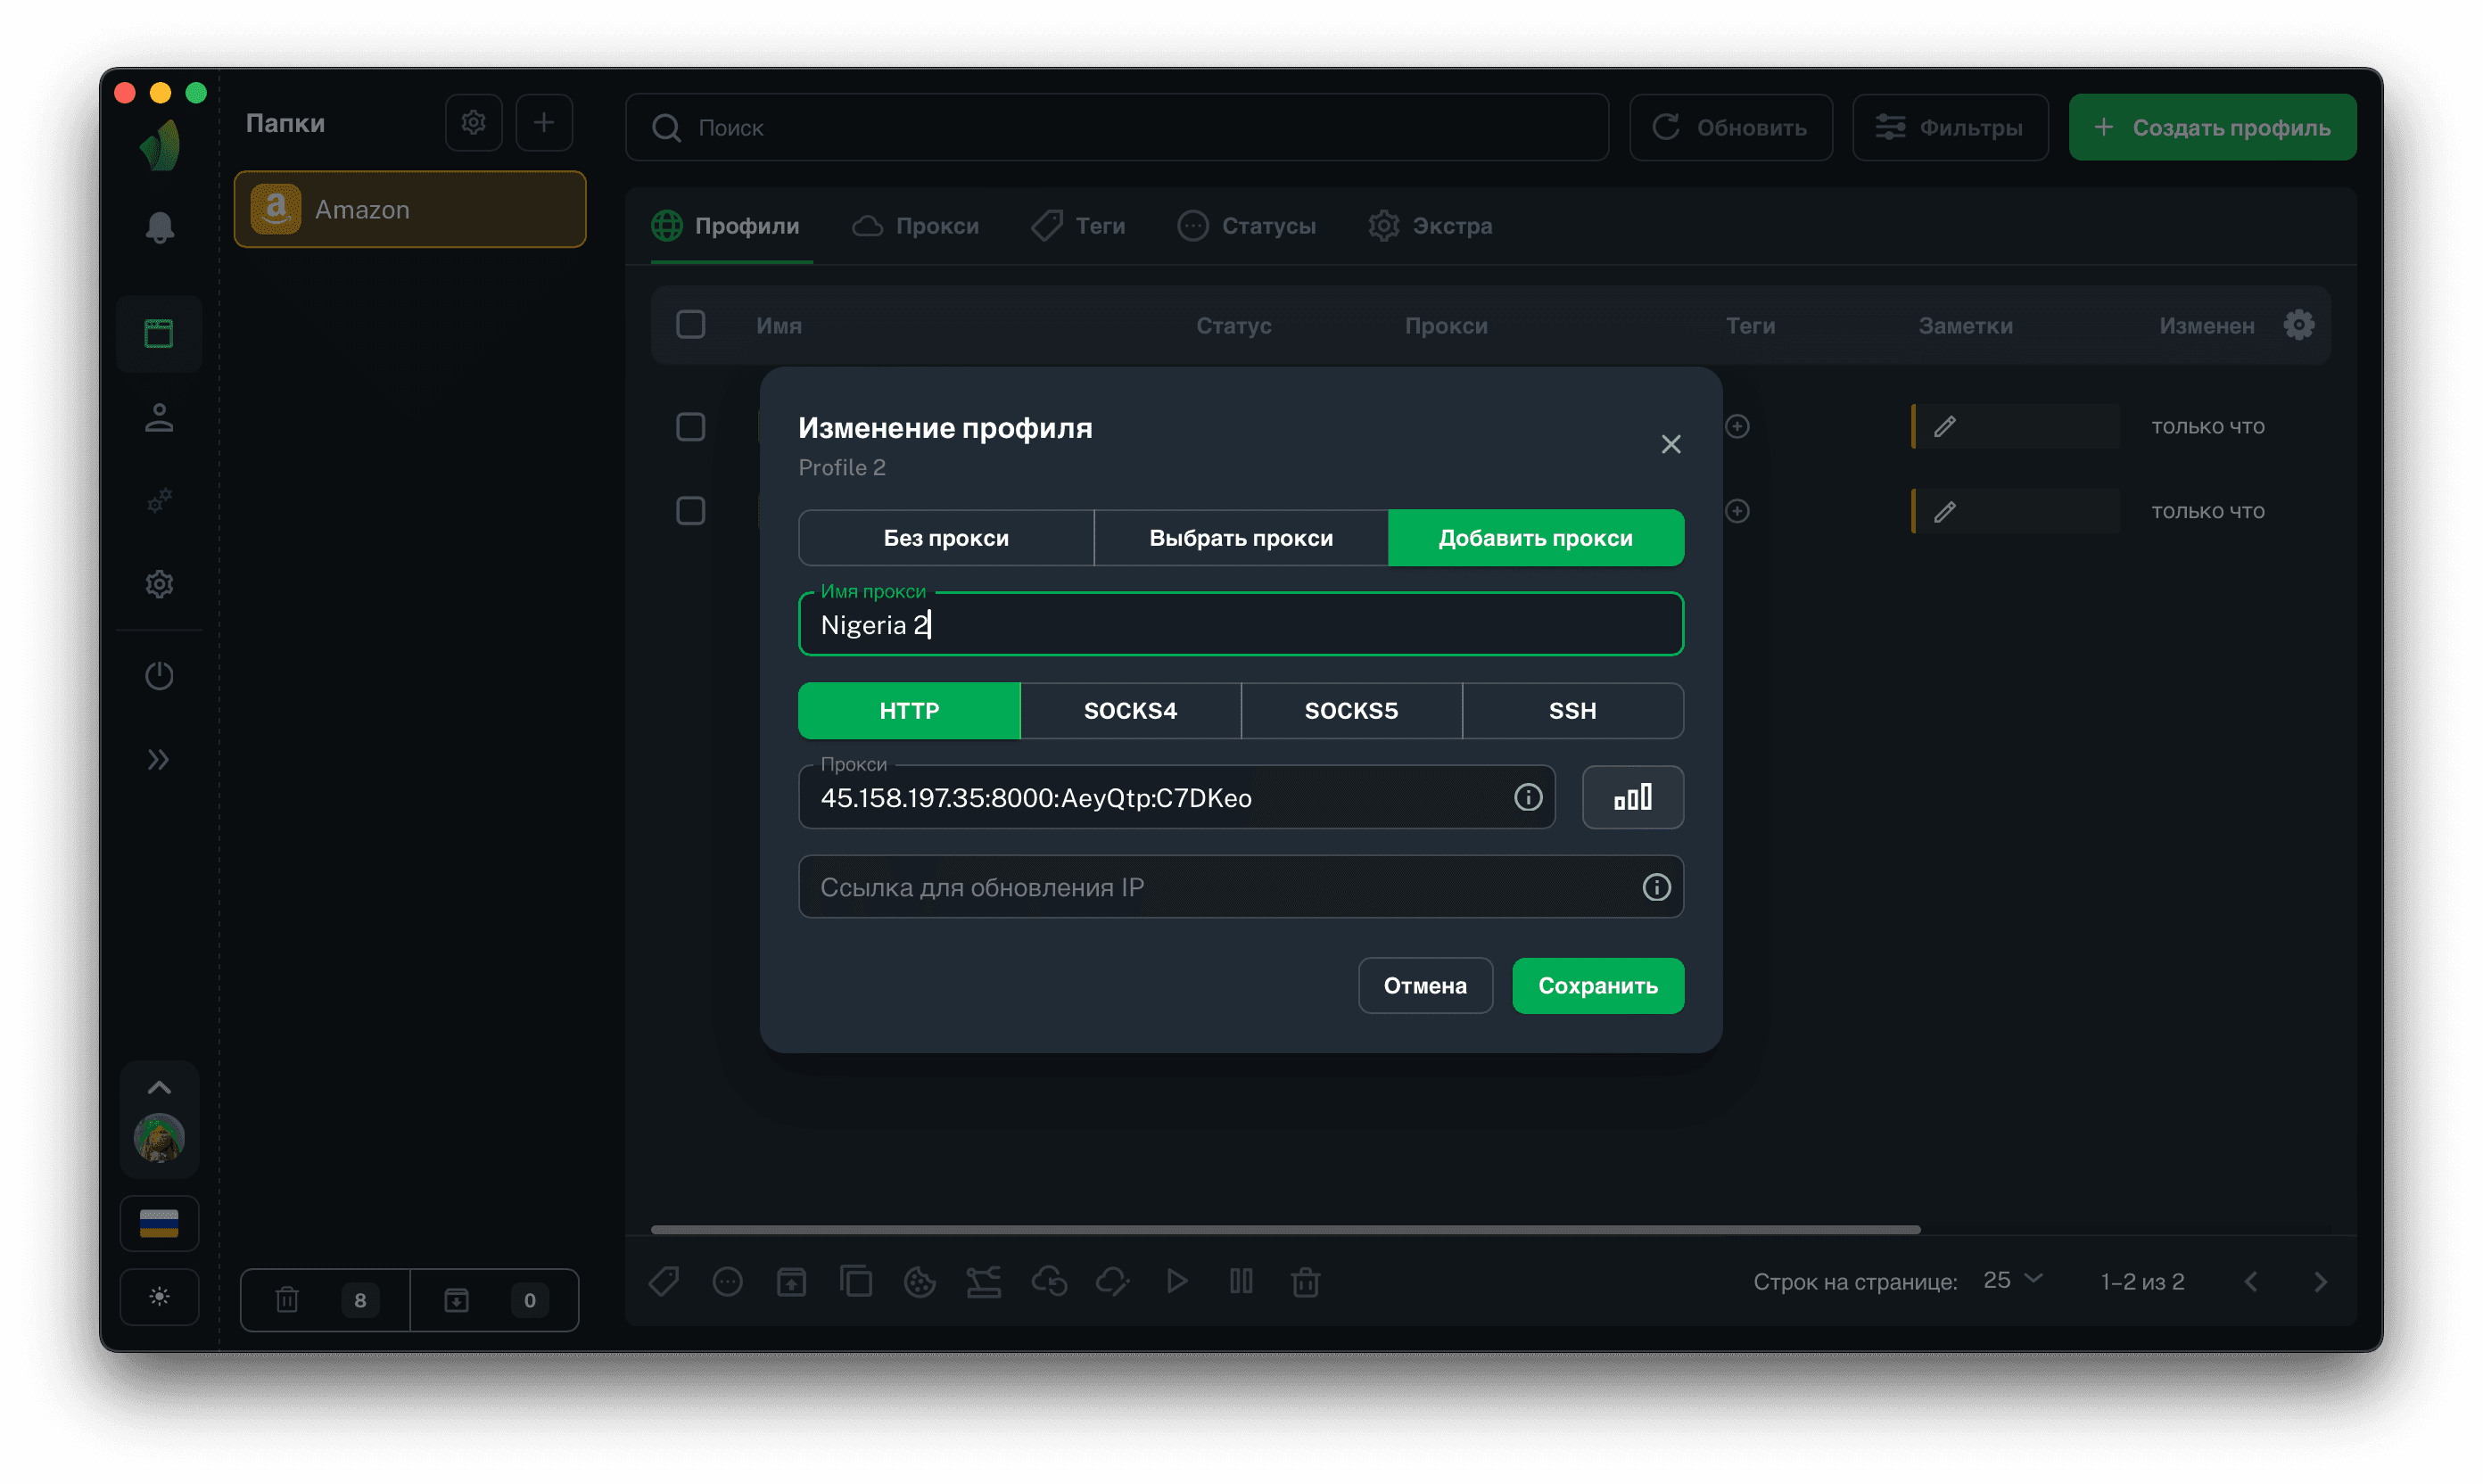Click the Сохранить button
Image resolution: width=2483 pixels, height=1484 pixels.
[x=1597, y=986]
